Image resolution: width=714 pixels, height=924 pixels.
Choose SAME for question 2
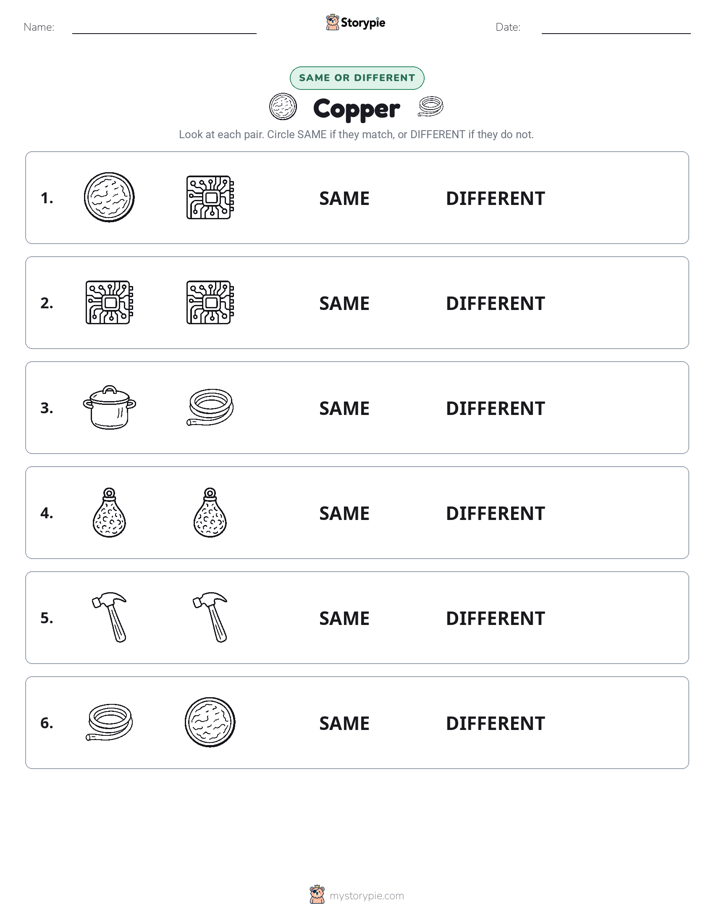click(344, 303)
